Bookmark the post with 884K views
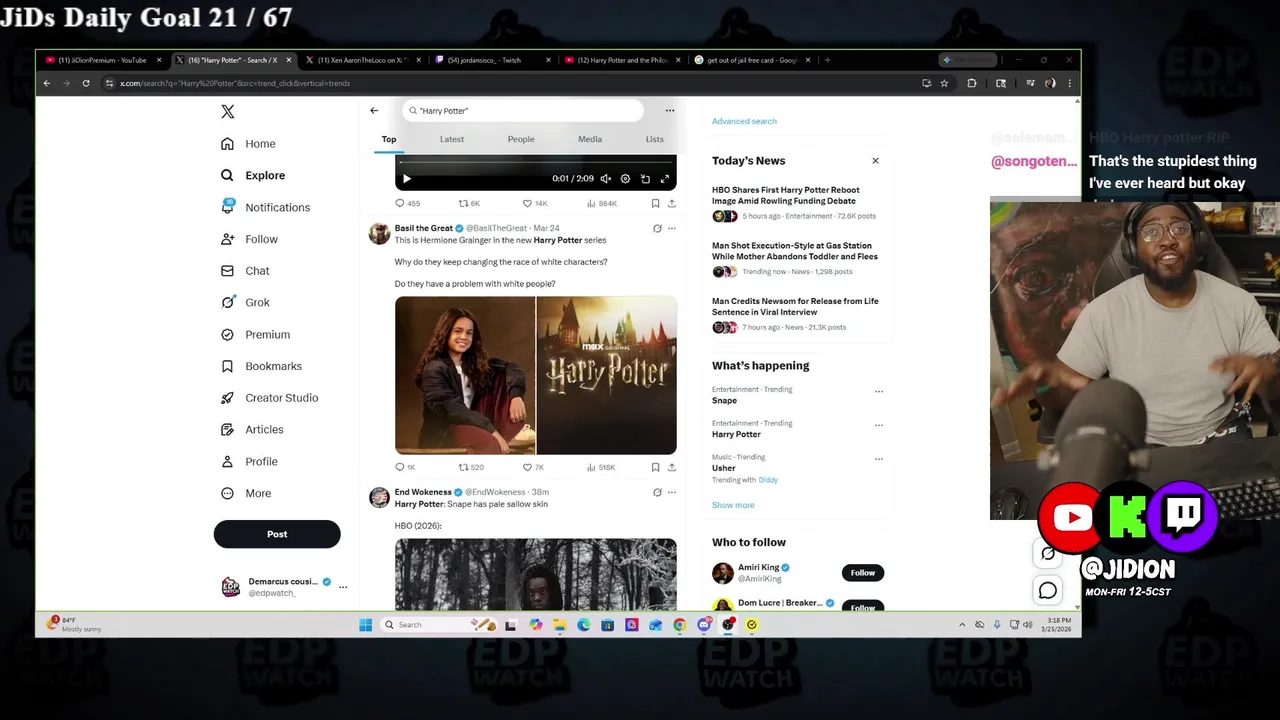Viewport: 1280px width, 720px height. click(655, 203)
